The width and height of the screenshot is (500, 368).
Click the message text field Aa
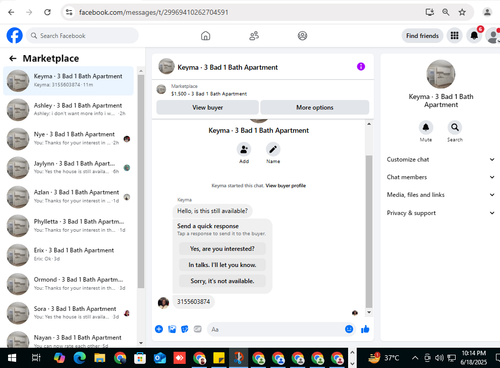pos(275,329)
